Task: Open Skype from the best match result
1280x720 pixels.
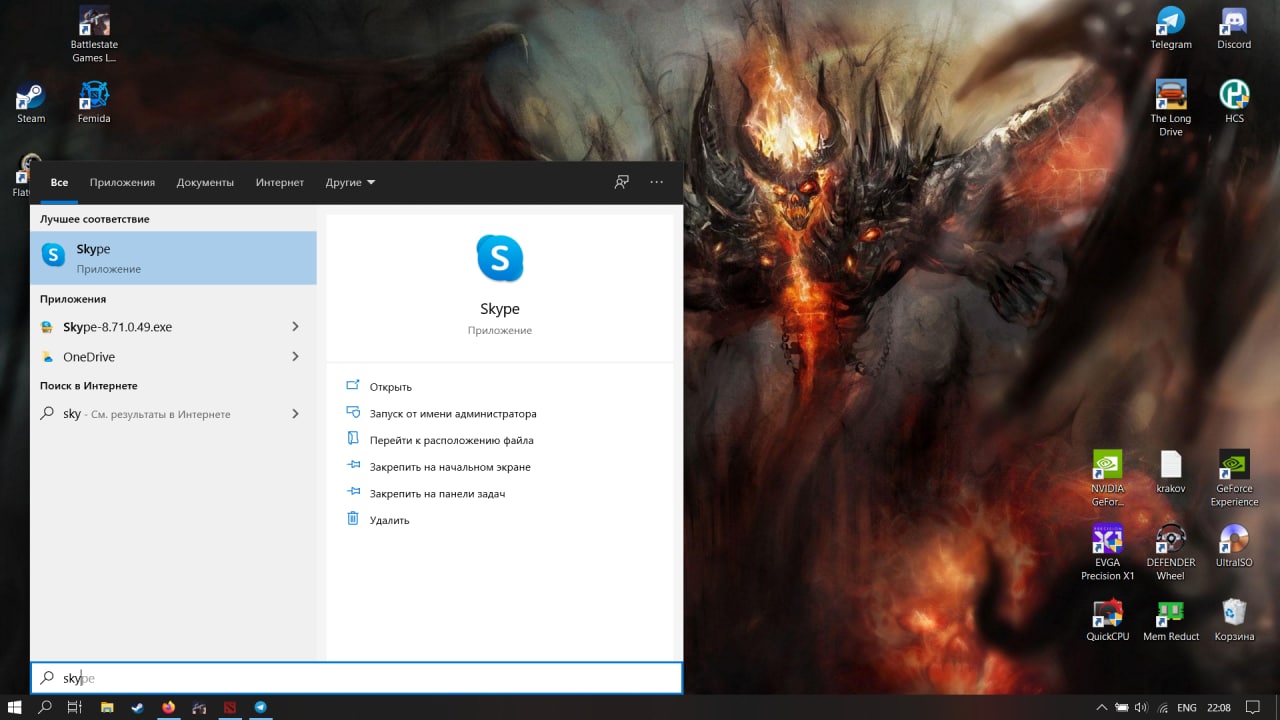Action: [173, 257]
